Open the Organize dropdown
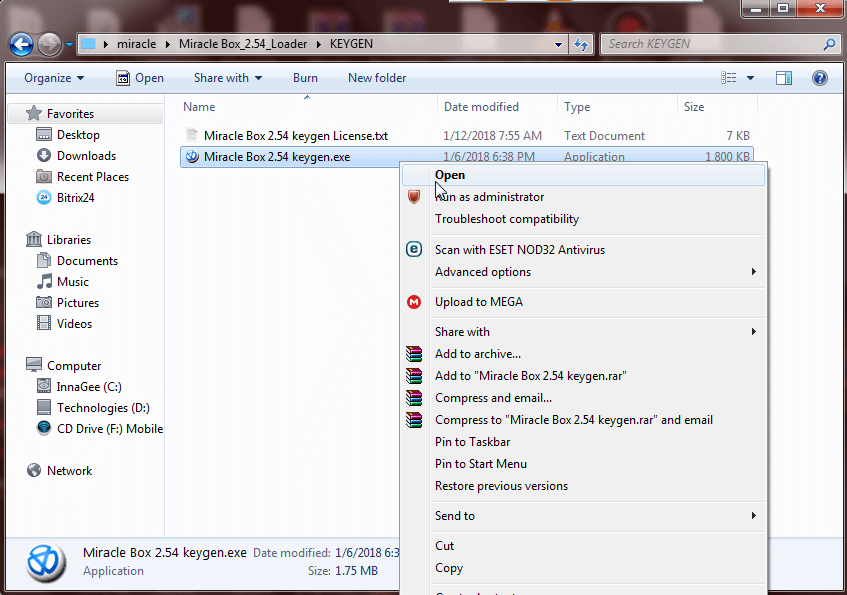 pyautogui.click(x=53, y=77)
